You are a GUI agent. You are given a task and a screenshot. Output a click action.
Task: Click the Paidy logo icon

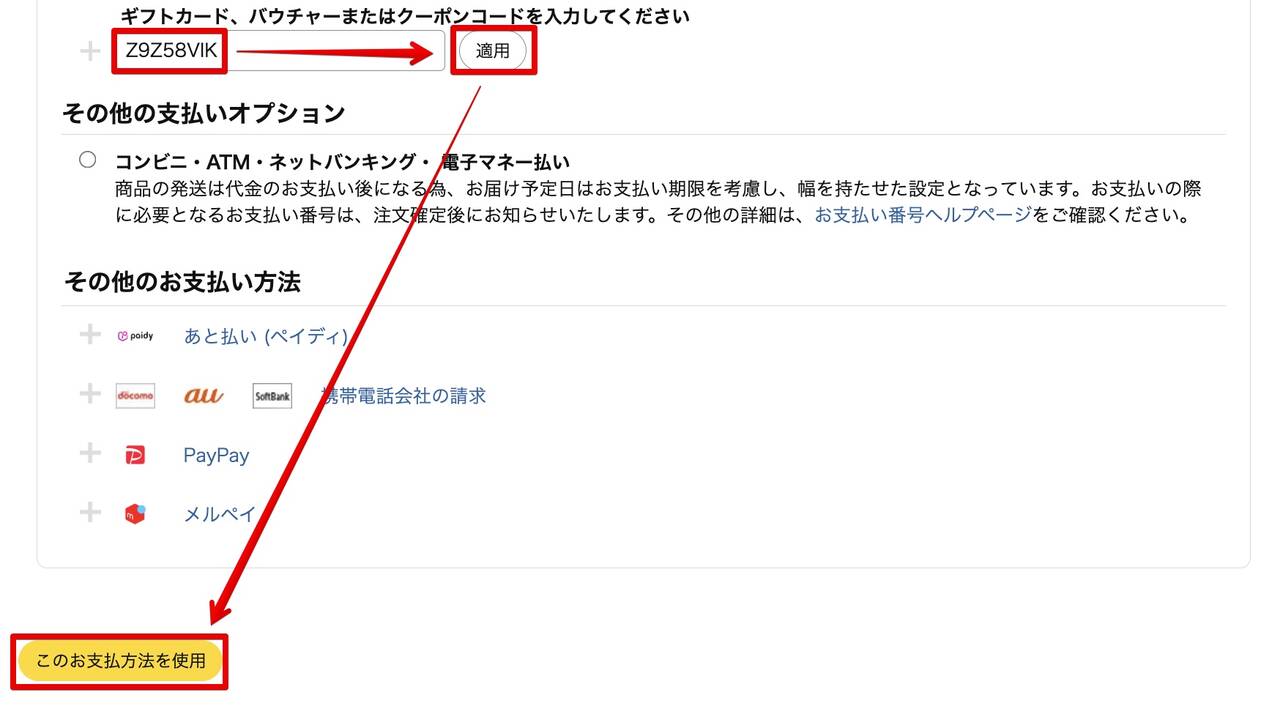click(135, 336)
